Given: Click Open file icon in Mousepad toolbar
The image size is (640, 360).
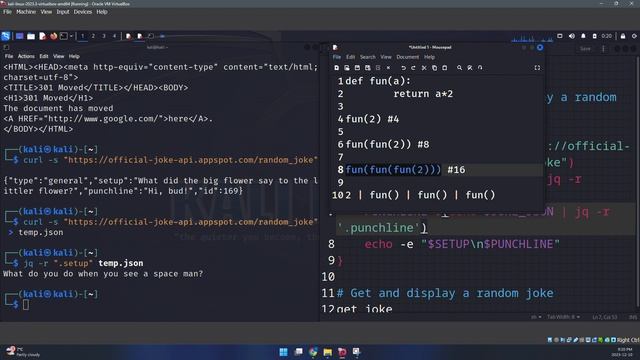Looking at the screenshot, I should click(347, 68).
